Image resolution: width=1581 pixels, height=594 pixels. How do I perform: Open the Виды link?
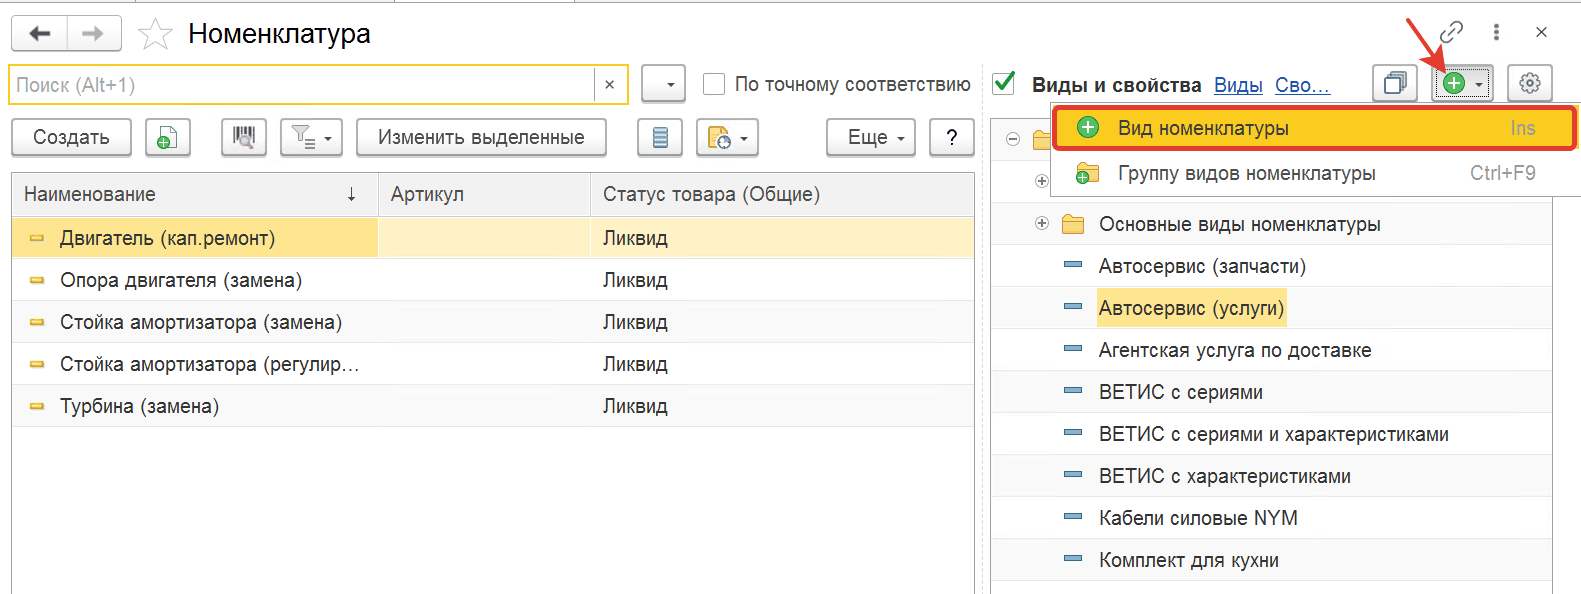tap(1238, 85)
